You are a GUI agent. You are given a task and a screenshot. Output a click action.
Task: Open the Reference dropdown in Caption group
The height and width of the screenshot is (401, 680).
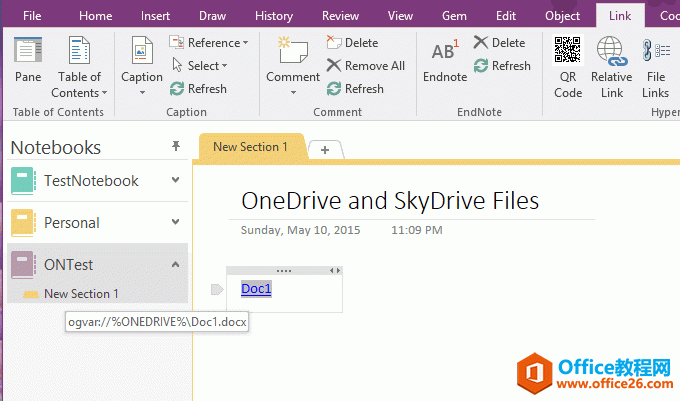[210, 43]
